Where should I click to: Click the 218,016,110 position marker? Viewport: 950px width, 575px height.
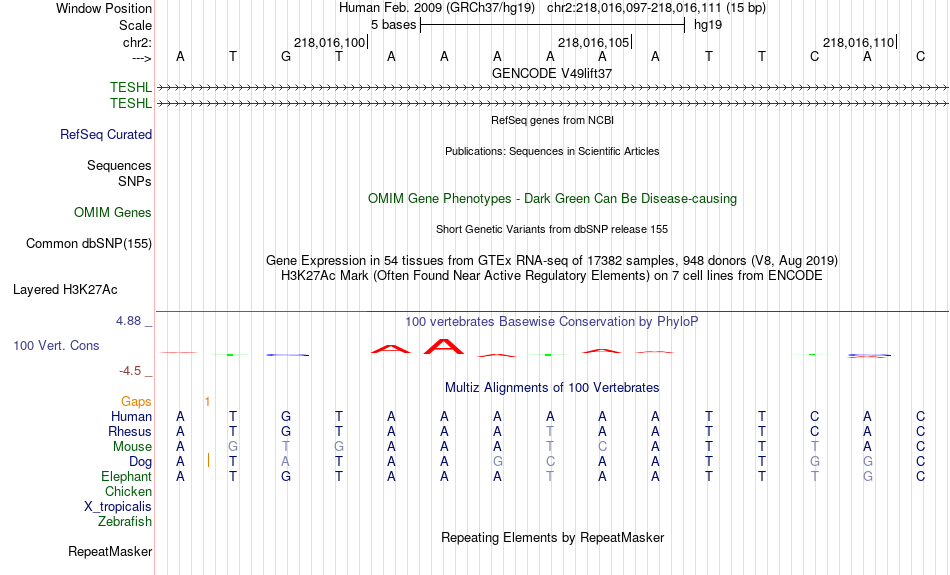pyautogui.click(x=859, y=42)
